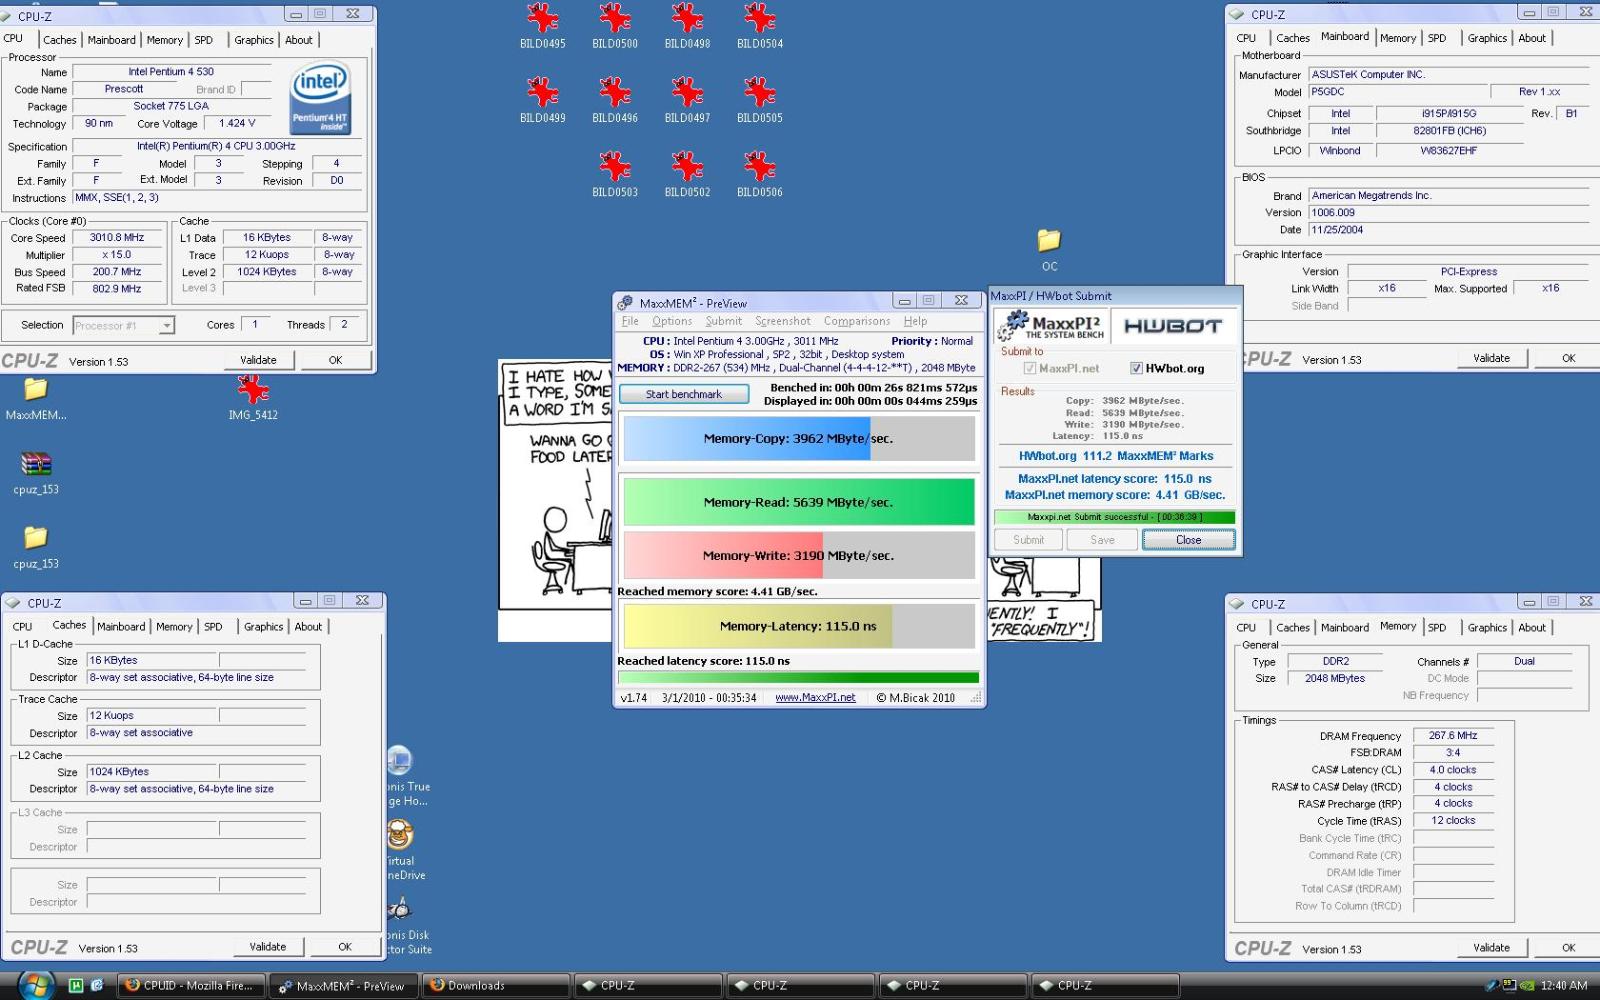This screenshot has width=1600, height=1000.
Task: Click the Intel Pentium 4 HT logo
Action: click(320, 98)
